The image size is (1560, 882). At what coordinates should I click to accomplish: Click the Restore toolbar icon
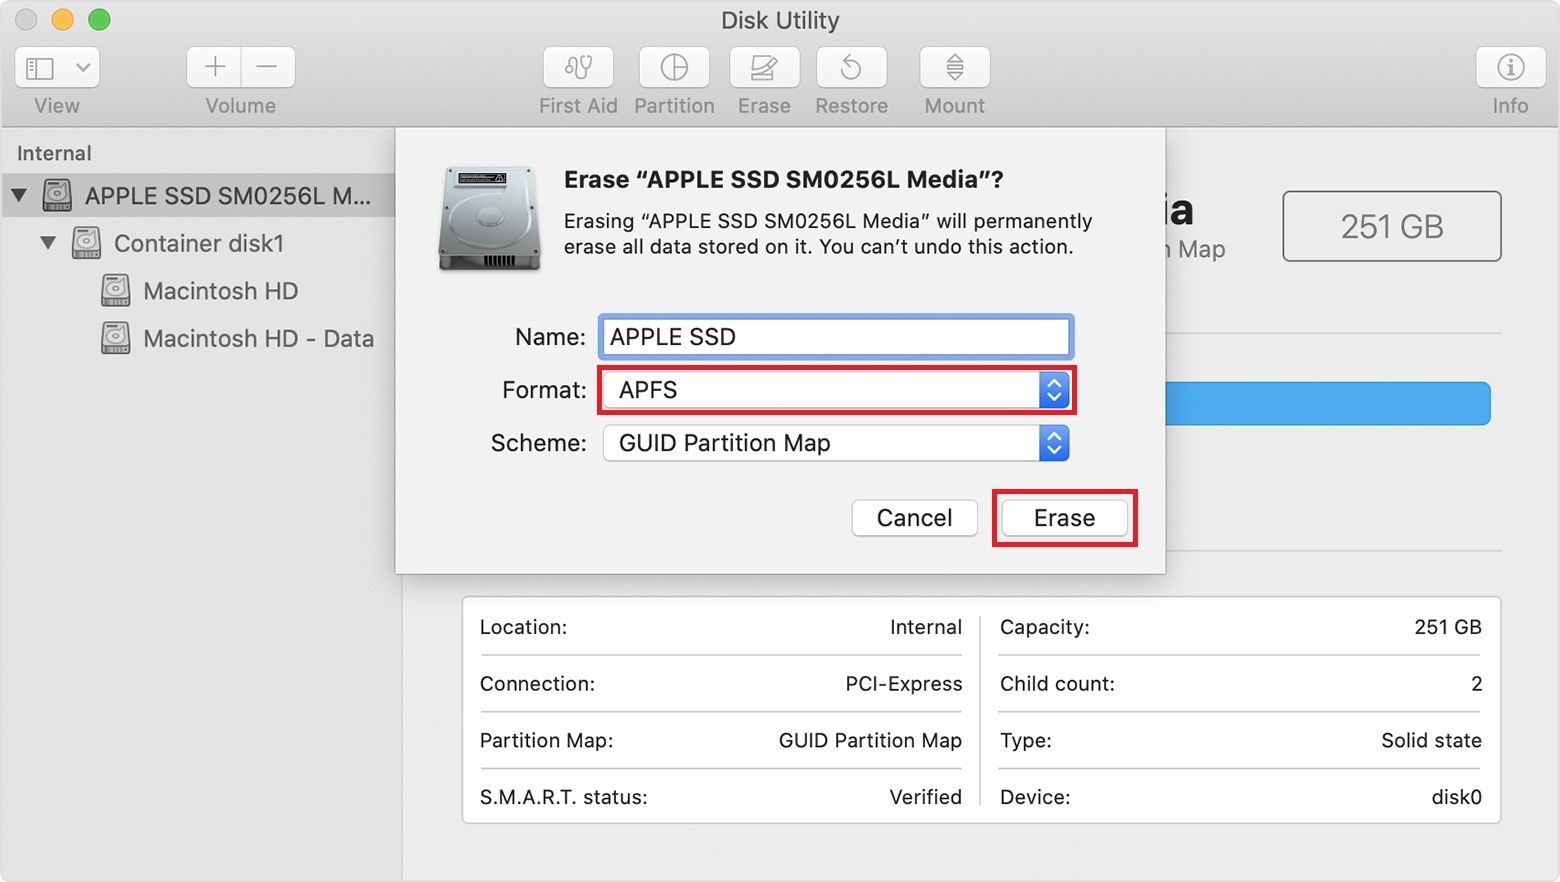(851, 67)
